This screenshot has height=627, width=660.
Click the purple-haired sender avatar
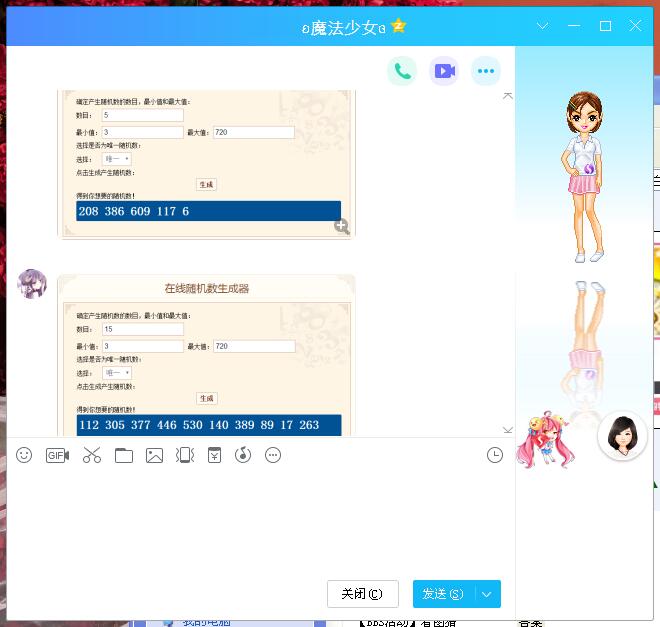32,284
